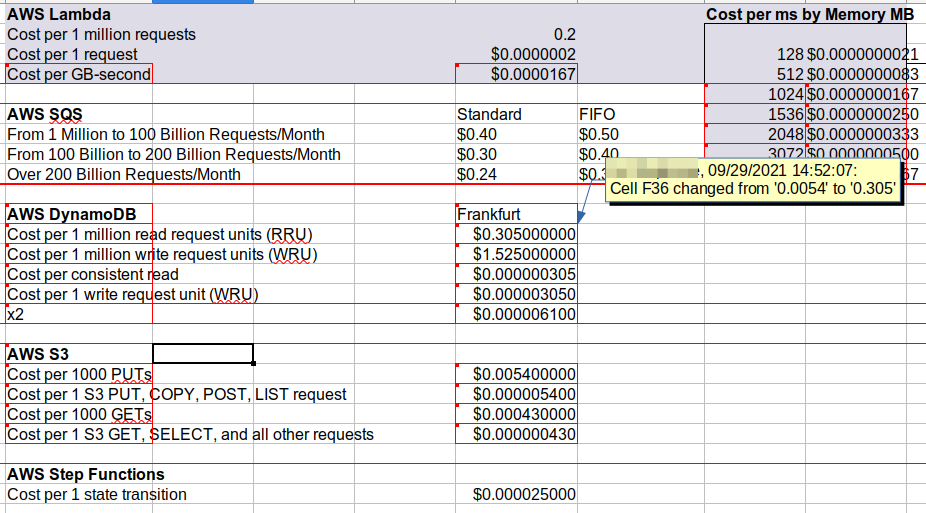Select 'Cost per 1 million read request units (RRU)'

[x=159, y=234]
